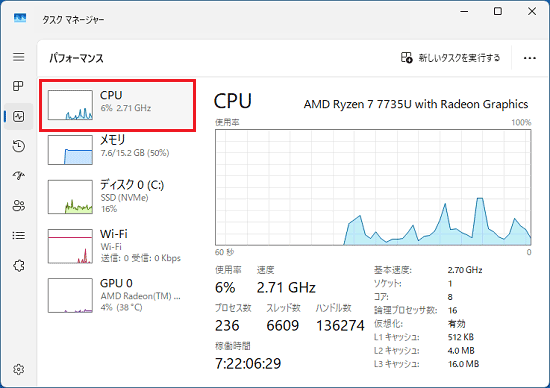The width and height of the screenshot is (550, 388).
Task: Open the Users page icon
Action: tap(19, 206)
